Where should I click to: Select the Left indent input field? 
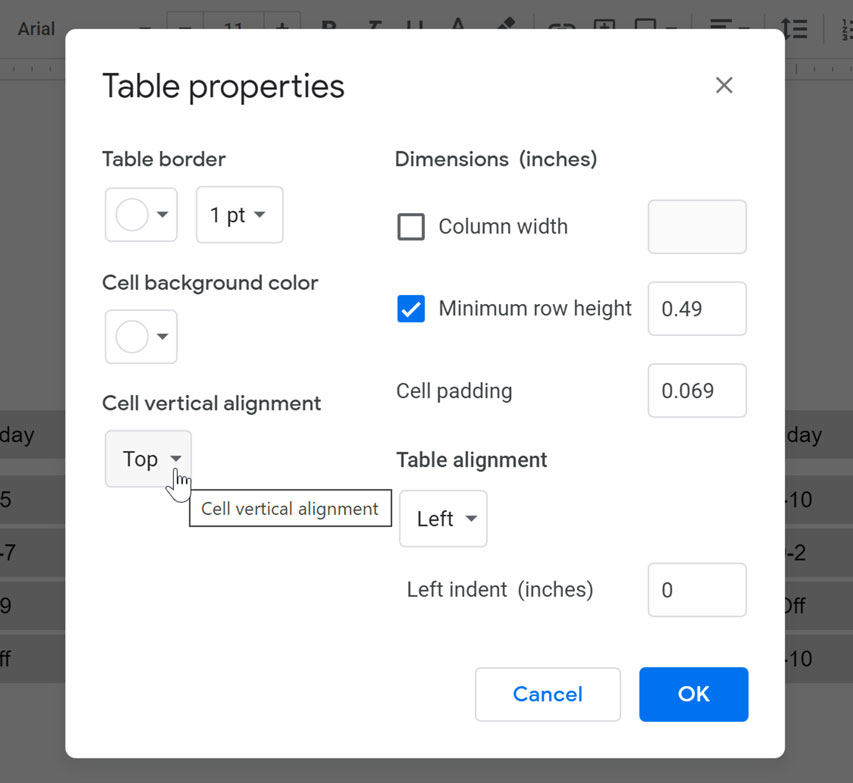(696, 590)
